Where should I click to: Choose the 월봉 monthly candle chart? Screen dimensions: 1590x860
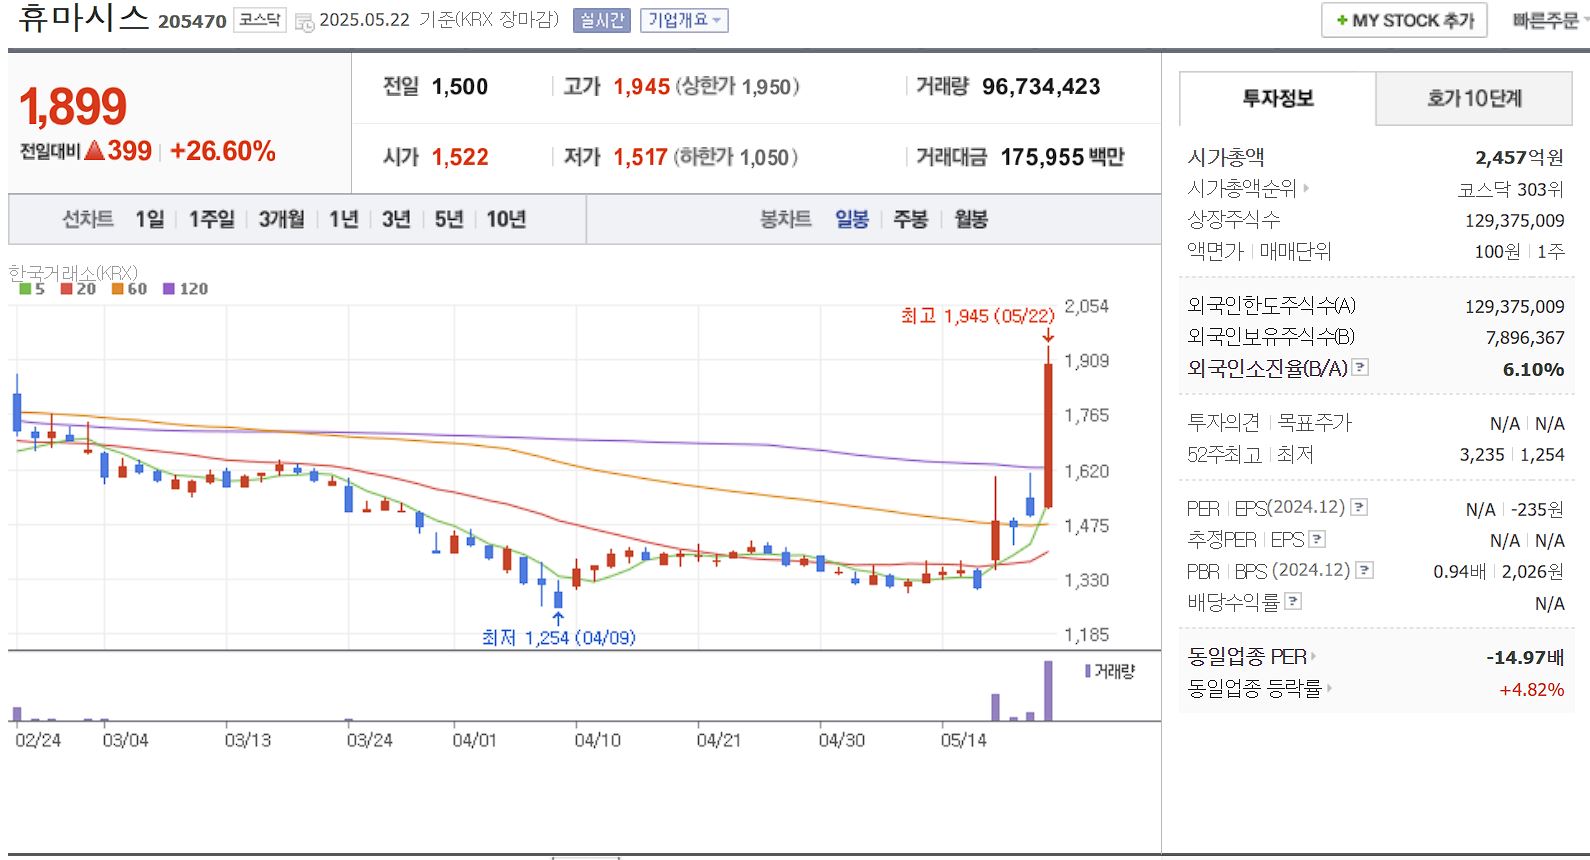971,219
